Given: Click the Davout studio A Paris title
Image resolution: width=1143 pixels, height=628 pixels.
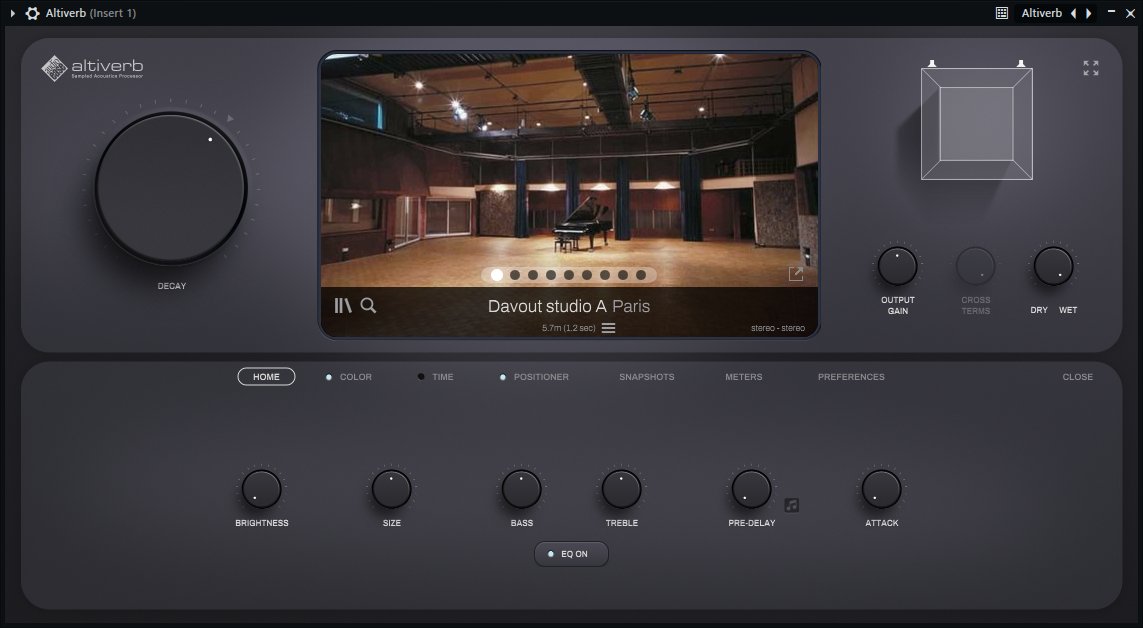Looking at the screenshot, I should coord(569,306).
